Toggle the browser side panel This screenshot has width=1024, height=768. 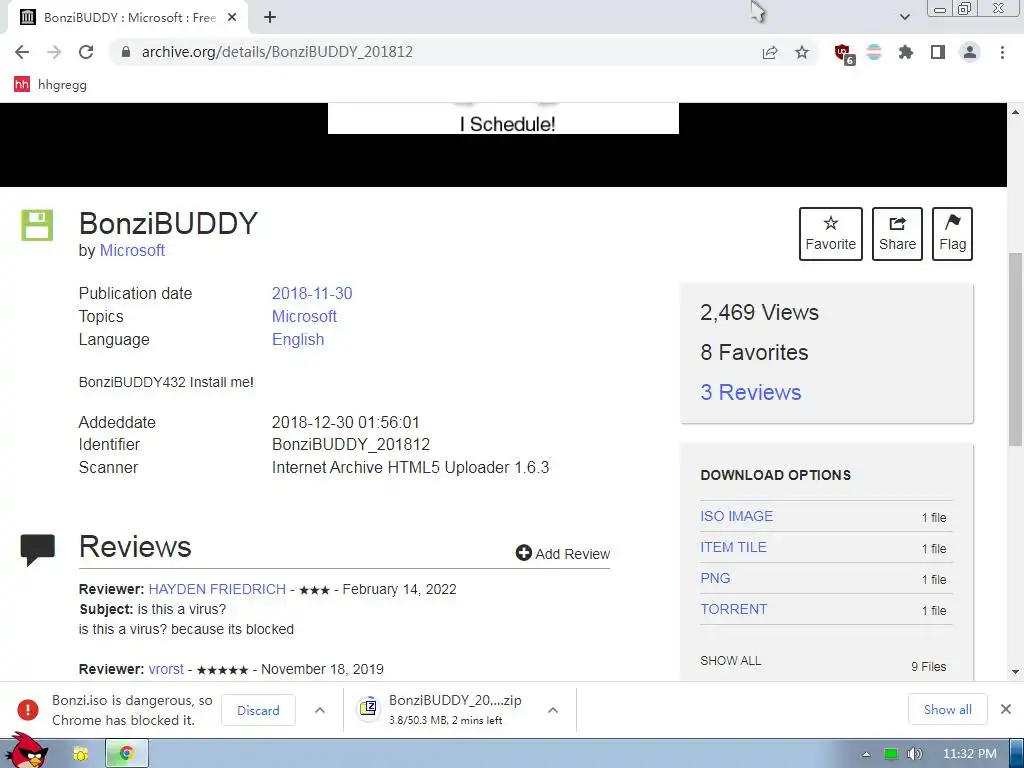click(x=938, y=52)
